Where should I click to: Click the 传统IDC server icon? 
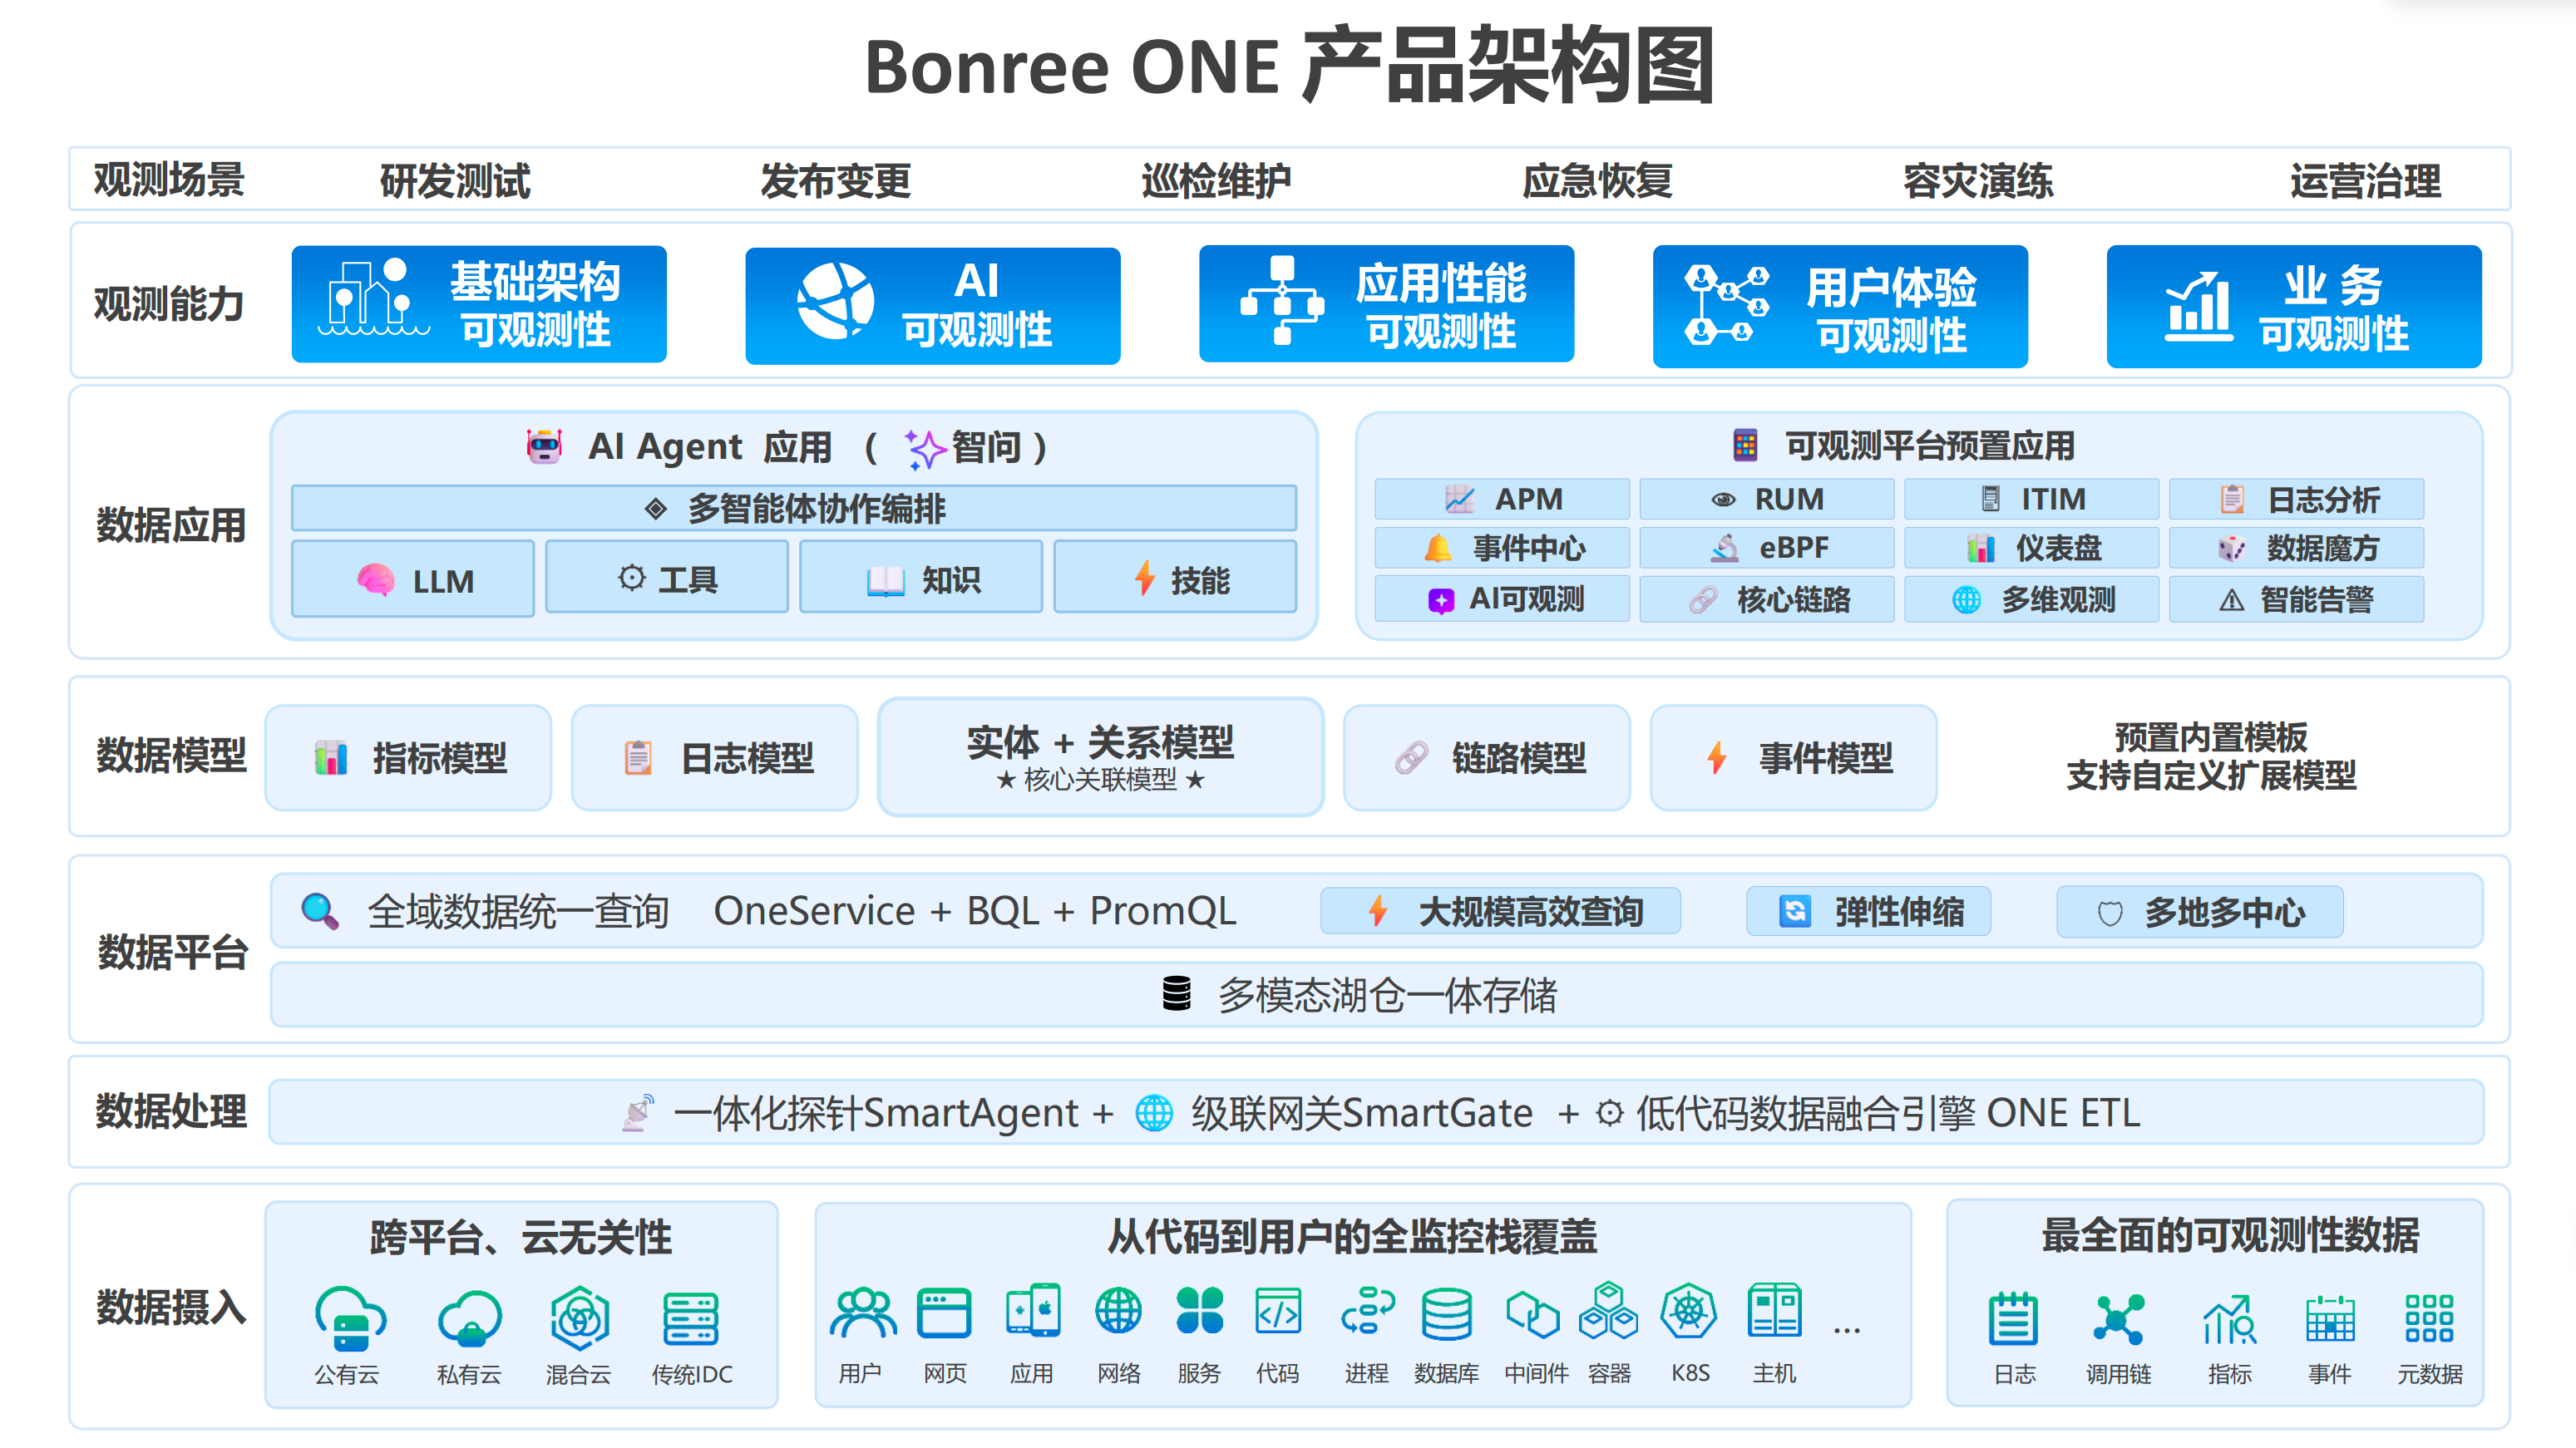pyautogui.click(x=691, y=1319)
